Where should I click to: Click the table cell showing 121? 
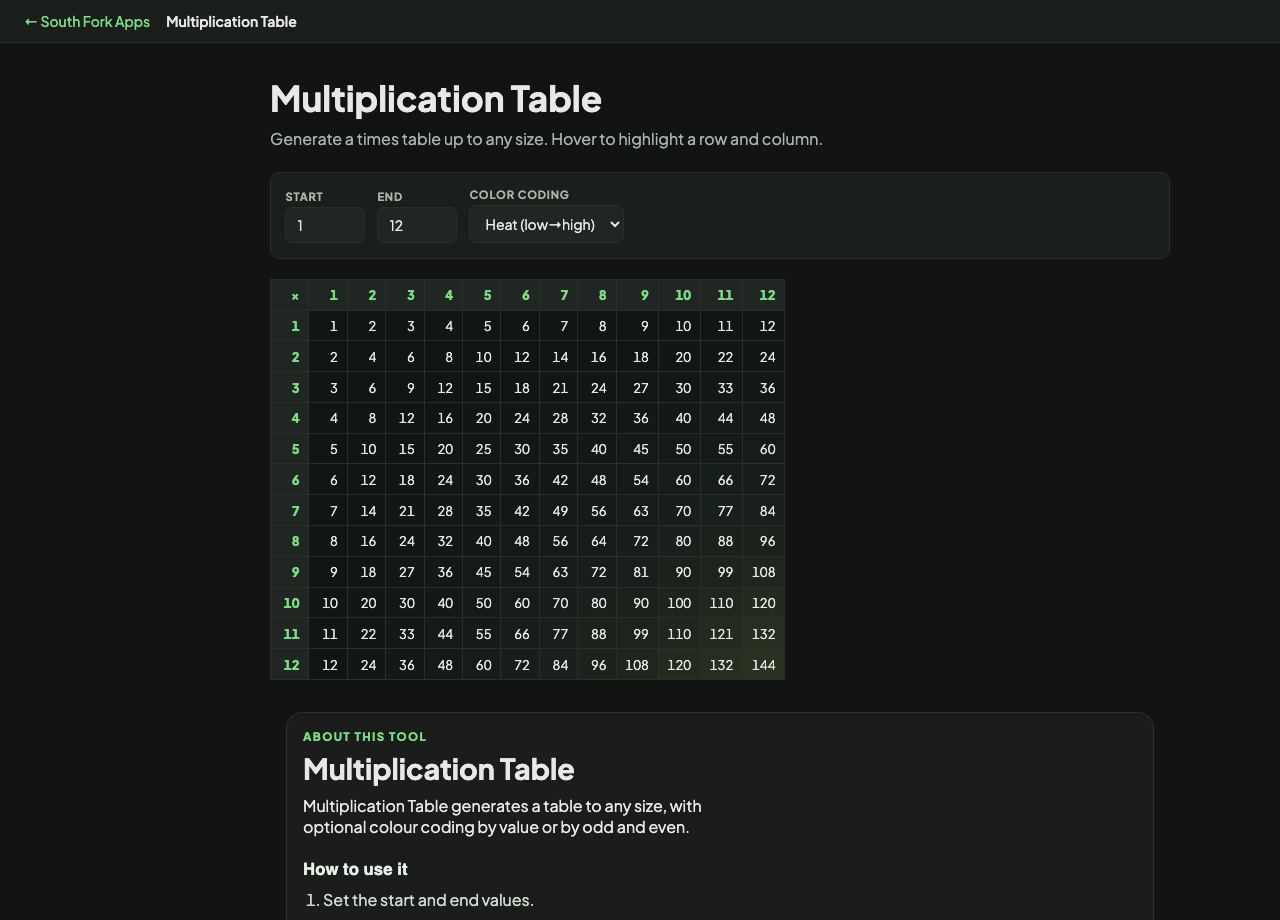pyautogui.click(x=722, y=634)
